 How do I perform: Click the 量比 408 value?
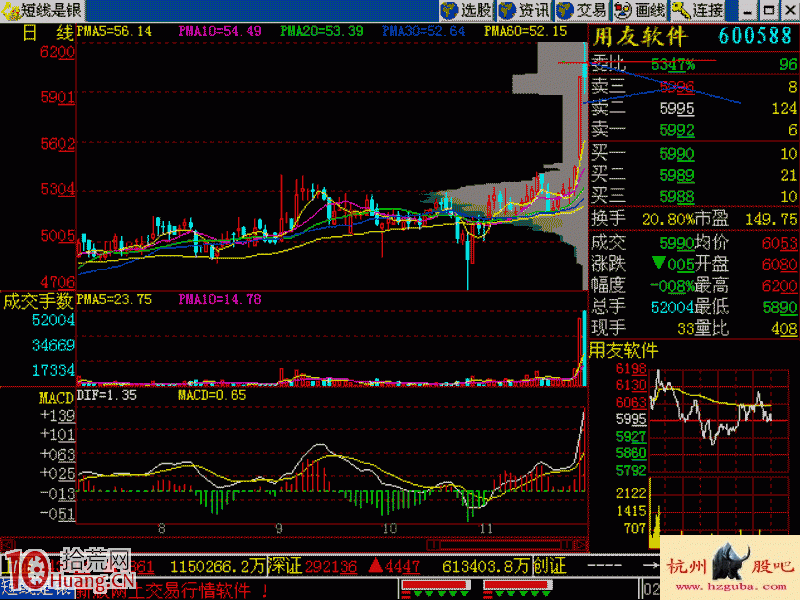(x=785, y=329)
